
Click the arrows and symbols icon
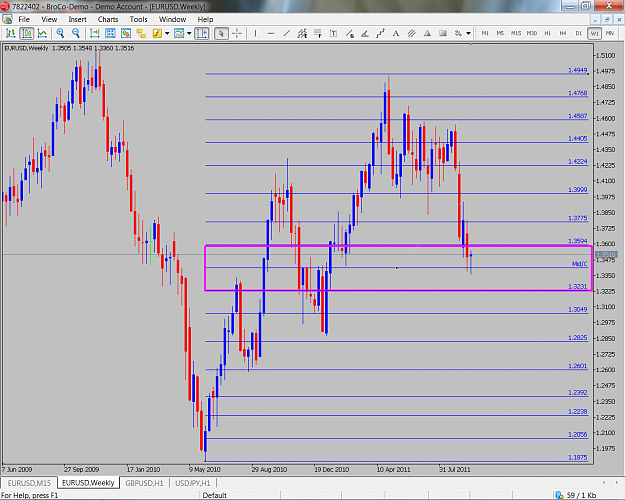(x=458, y=33)
